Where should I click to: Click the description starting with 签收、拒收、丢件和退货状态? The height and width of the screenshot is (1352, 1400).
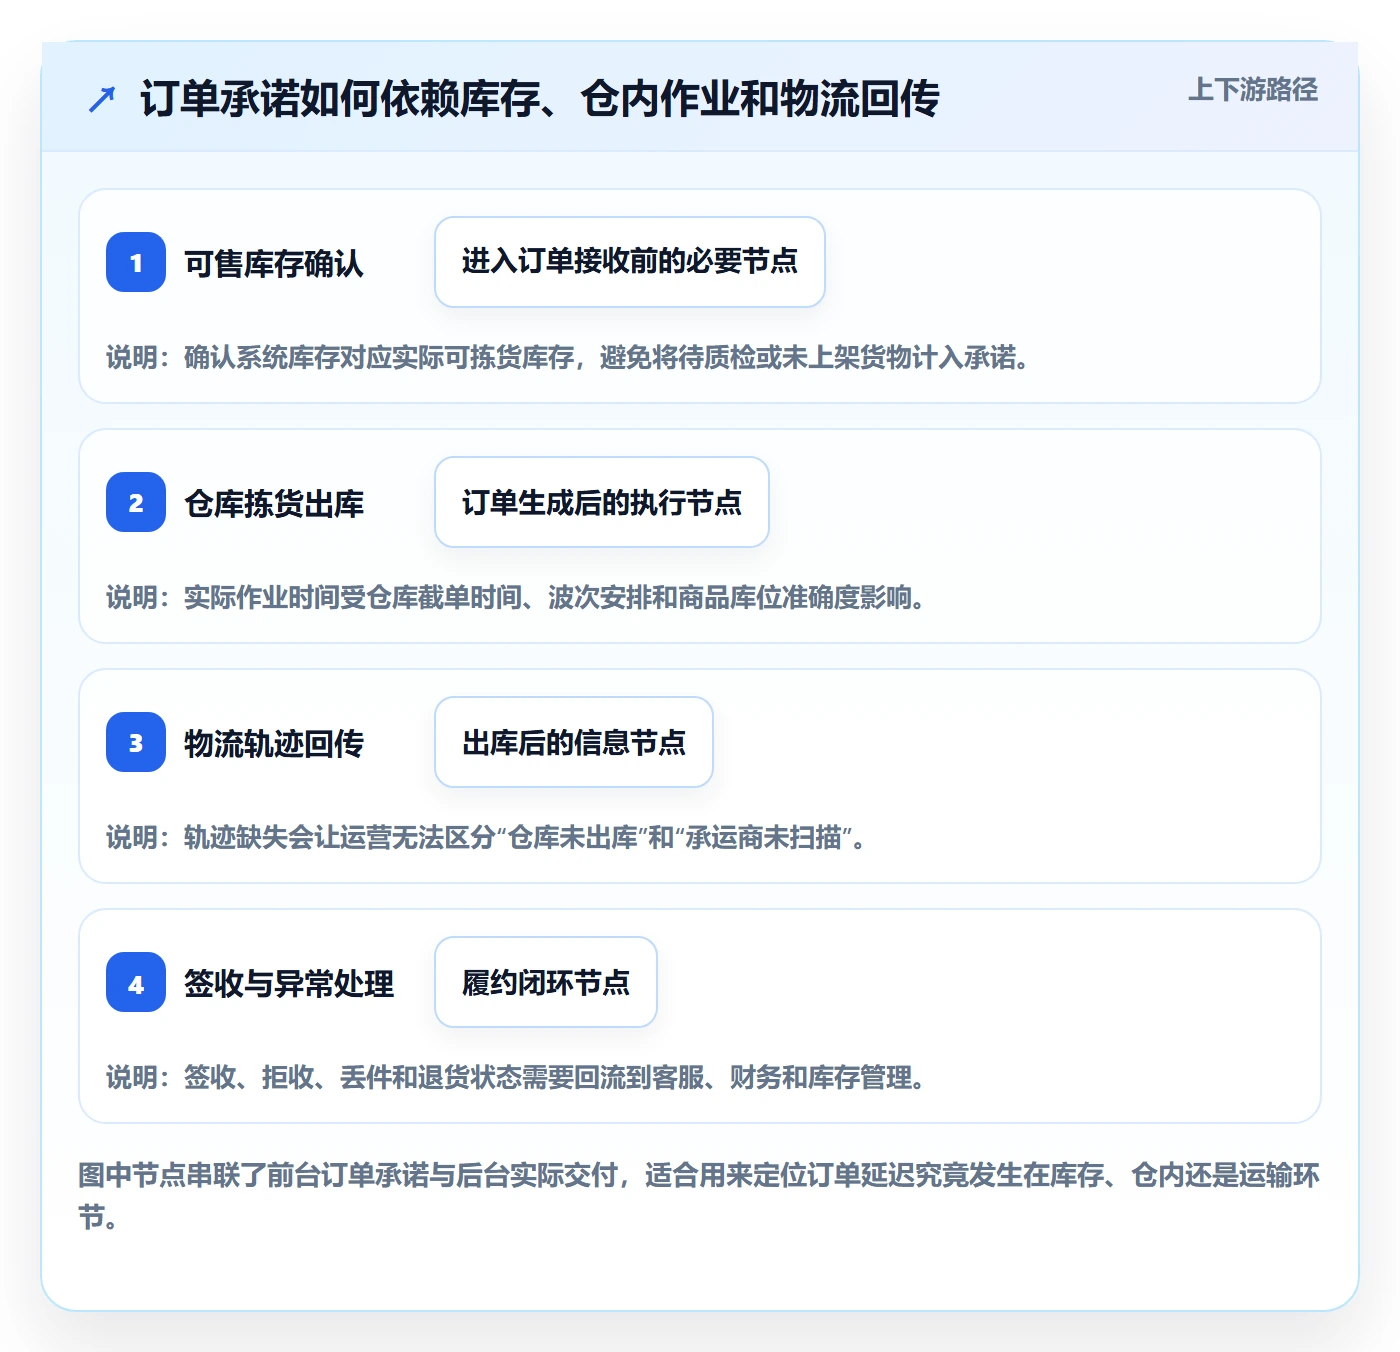(x=516, y=1078)
